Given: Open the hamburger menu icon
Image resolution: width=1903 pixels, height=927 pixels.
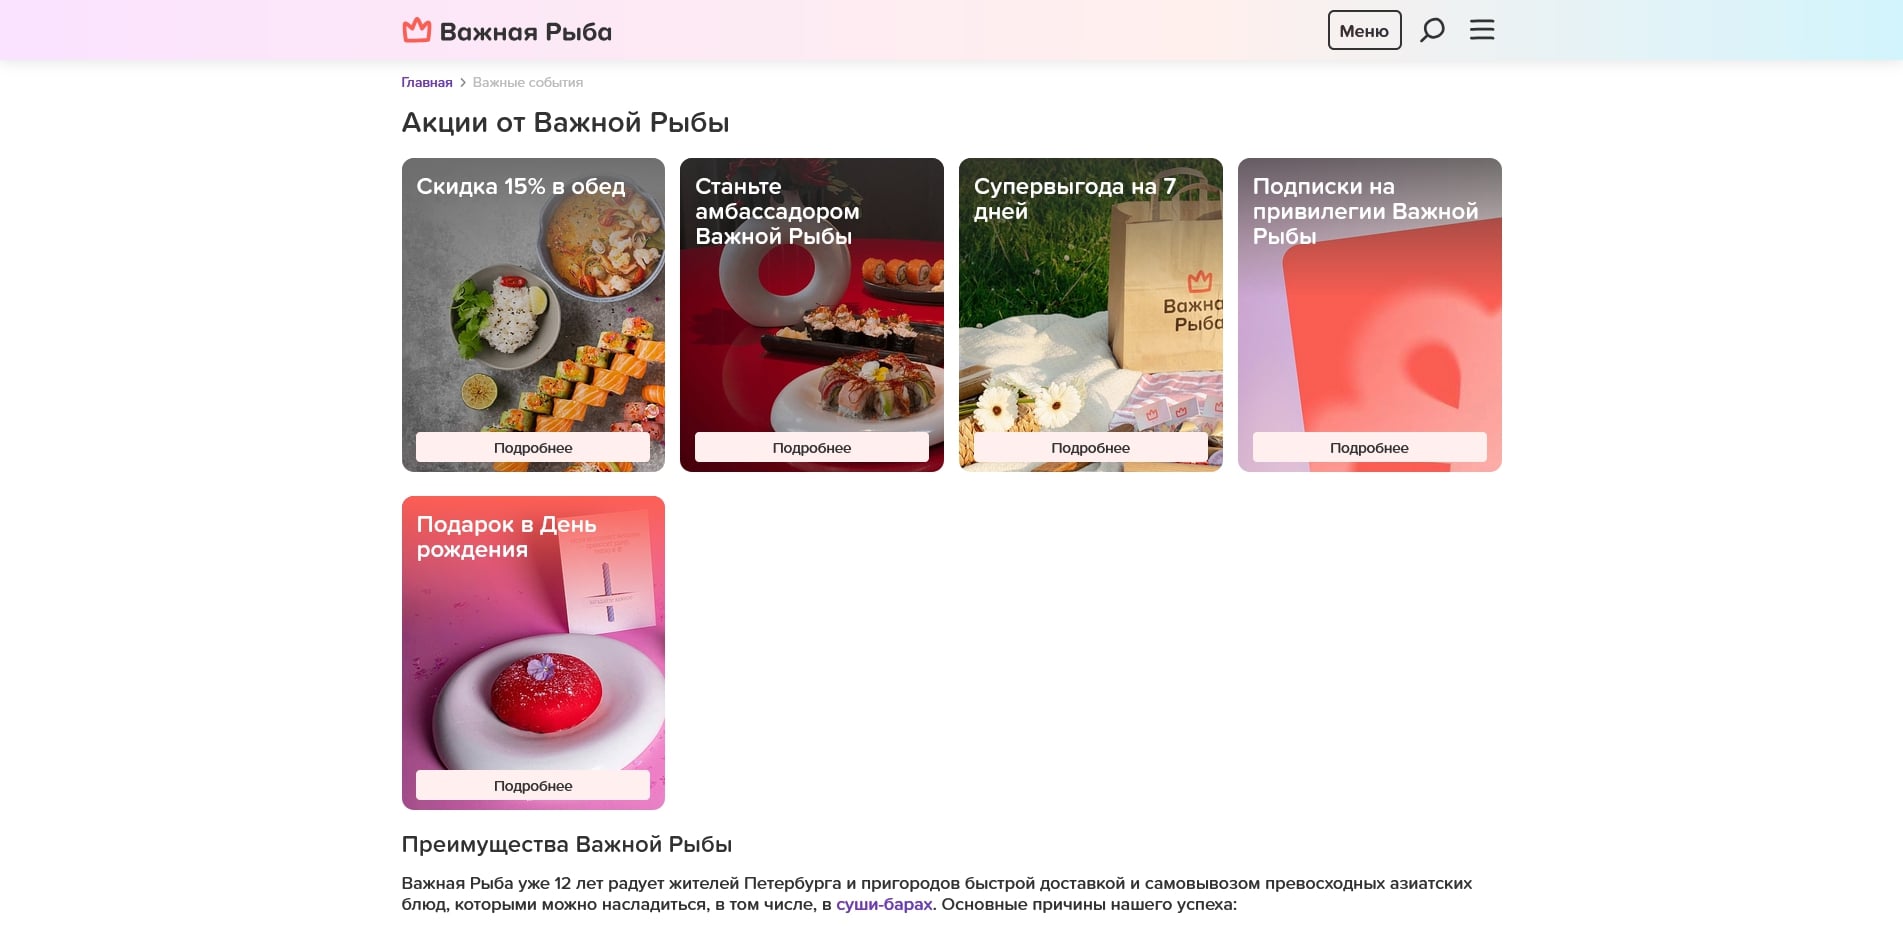Looking at the screenshot, I should click(1482, 30).
